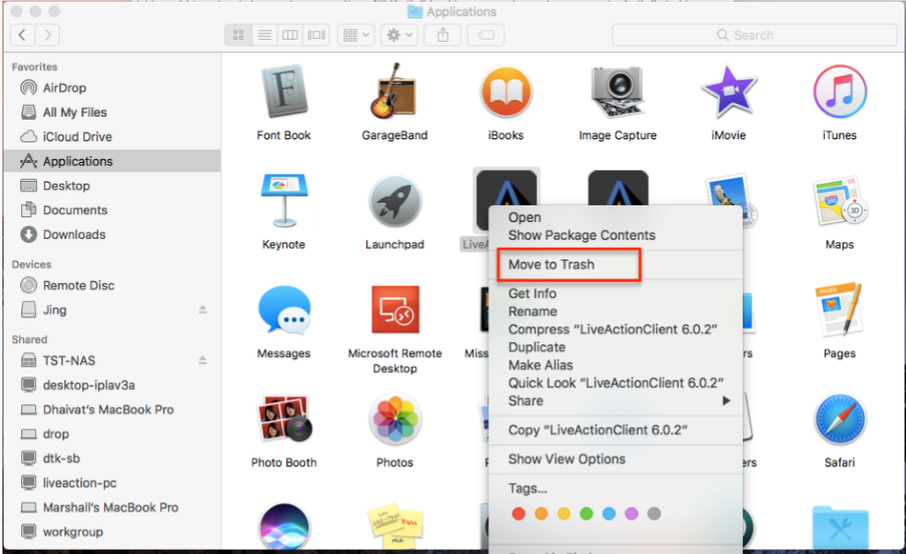Image resolution: width=906 pixels, height=554 pixels.
Task: Switch to icon view
Action: coord(238,35)
